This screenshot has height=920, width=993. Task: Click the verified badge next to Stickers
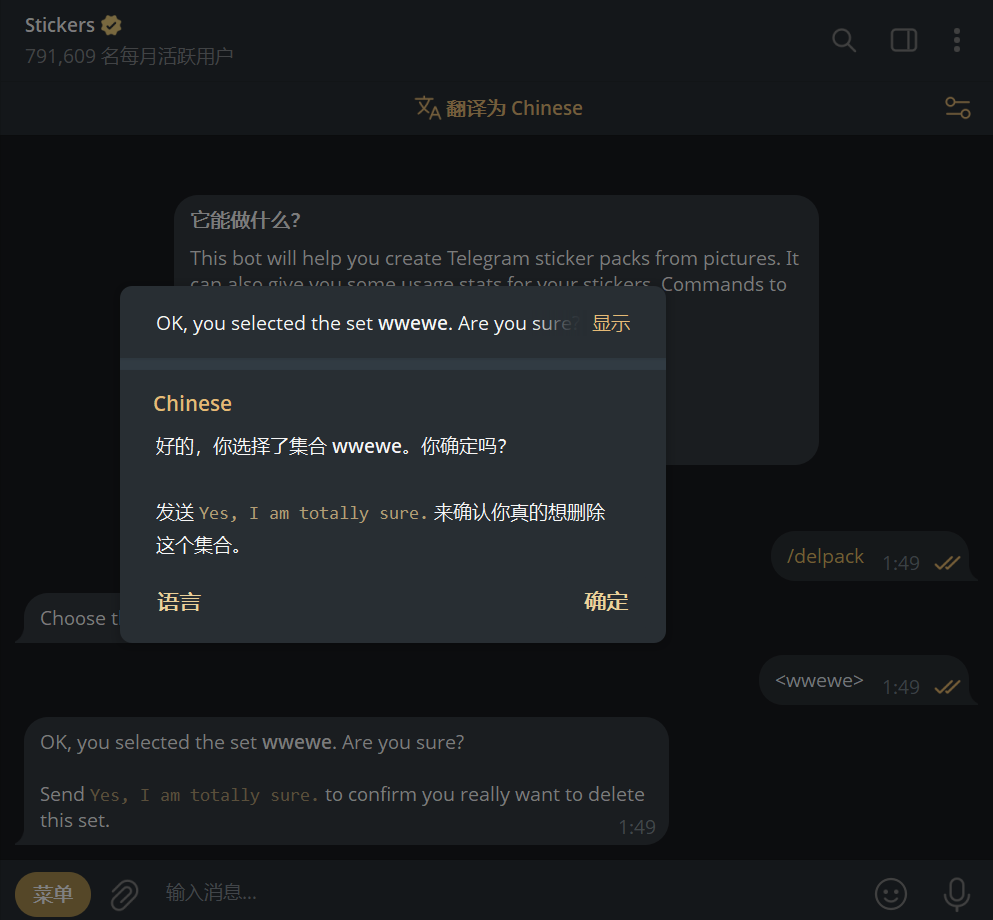pos(111,25)
